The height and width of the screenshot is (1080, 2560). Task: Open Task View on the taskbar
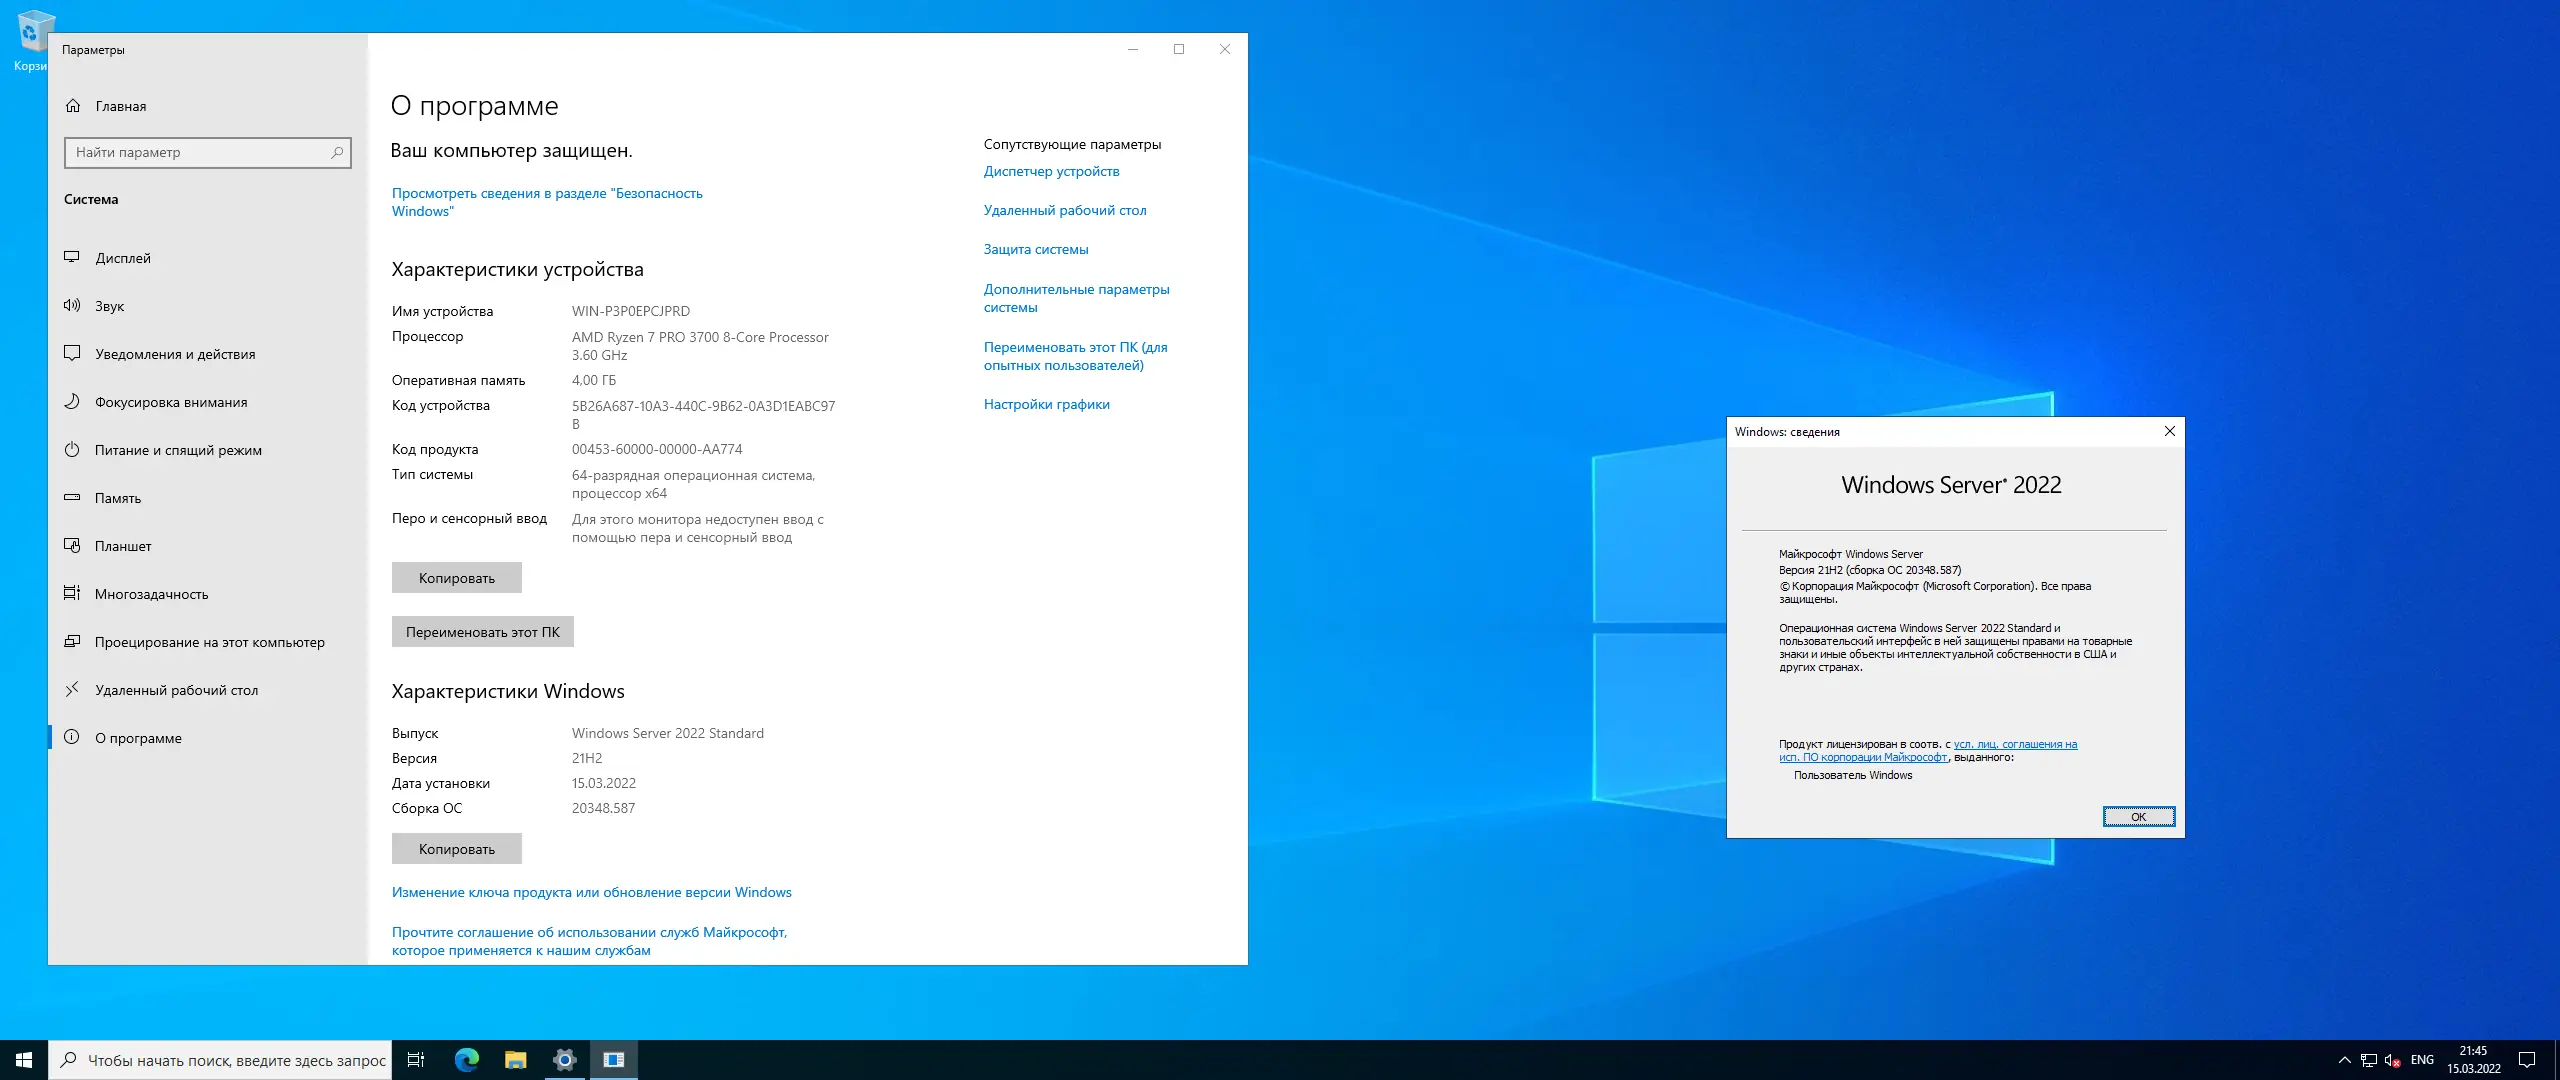click(x=415, y=1060)
